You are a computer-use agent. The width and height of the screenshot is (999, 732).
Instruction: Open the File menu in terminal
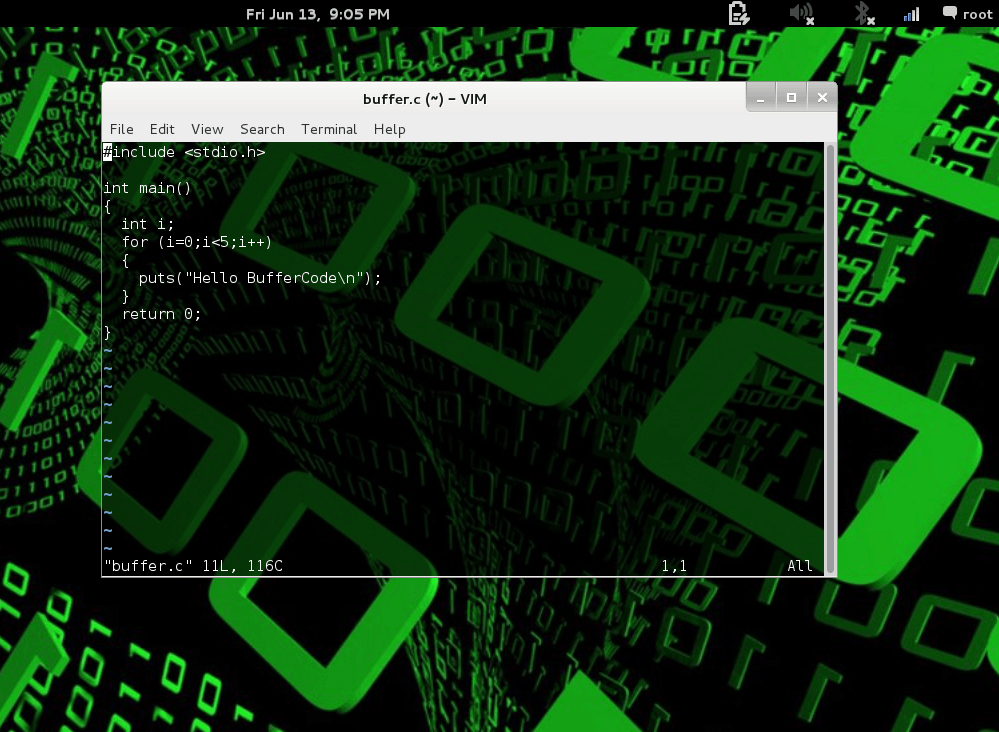coord(122,129)
